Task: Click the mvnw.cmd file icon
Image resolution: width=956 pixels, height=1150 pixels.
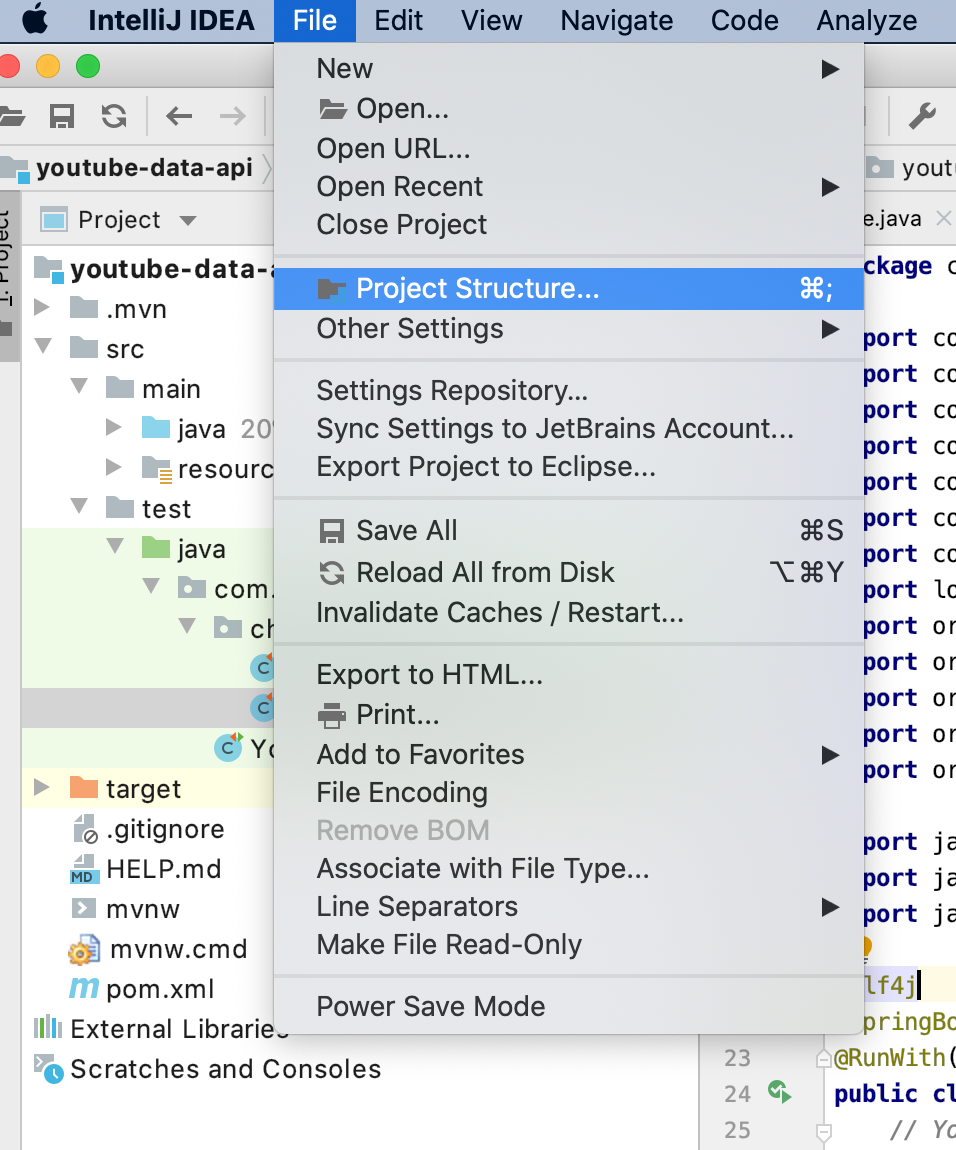Action: coord(84,949)
